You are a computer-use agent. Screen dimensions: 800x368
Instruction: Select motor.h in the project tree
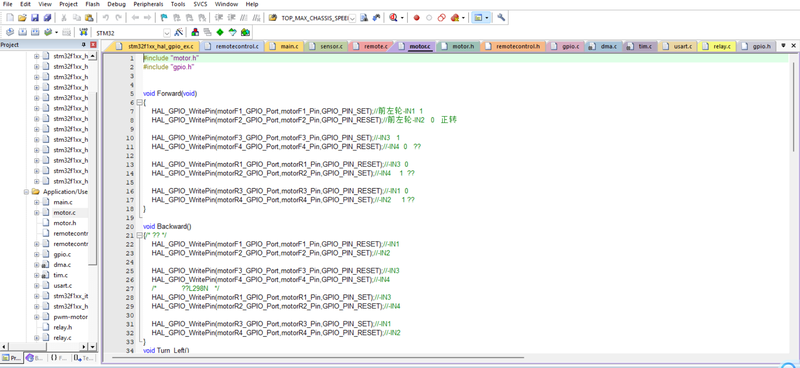pos(65,223)
